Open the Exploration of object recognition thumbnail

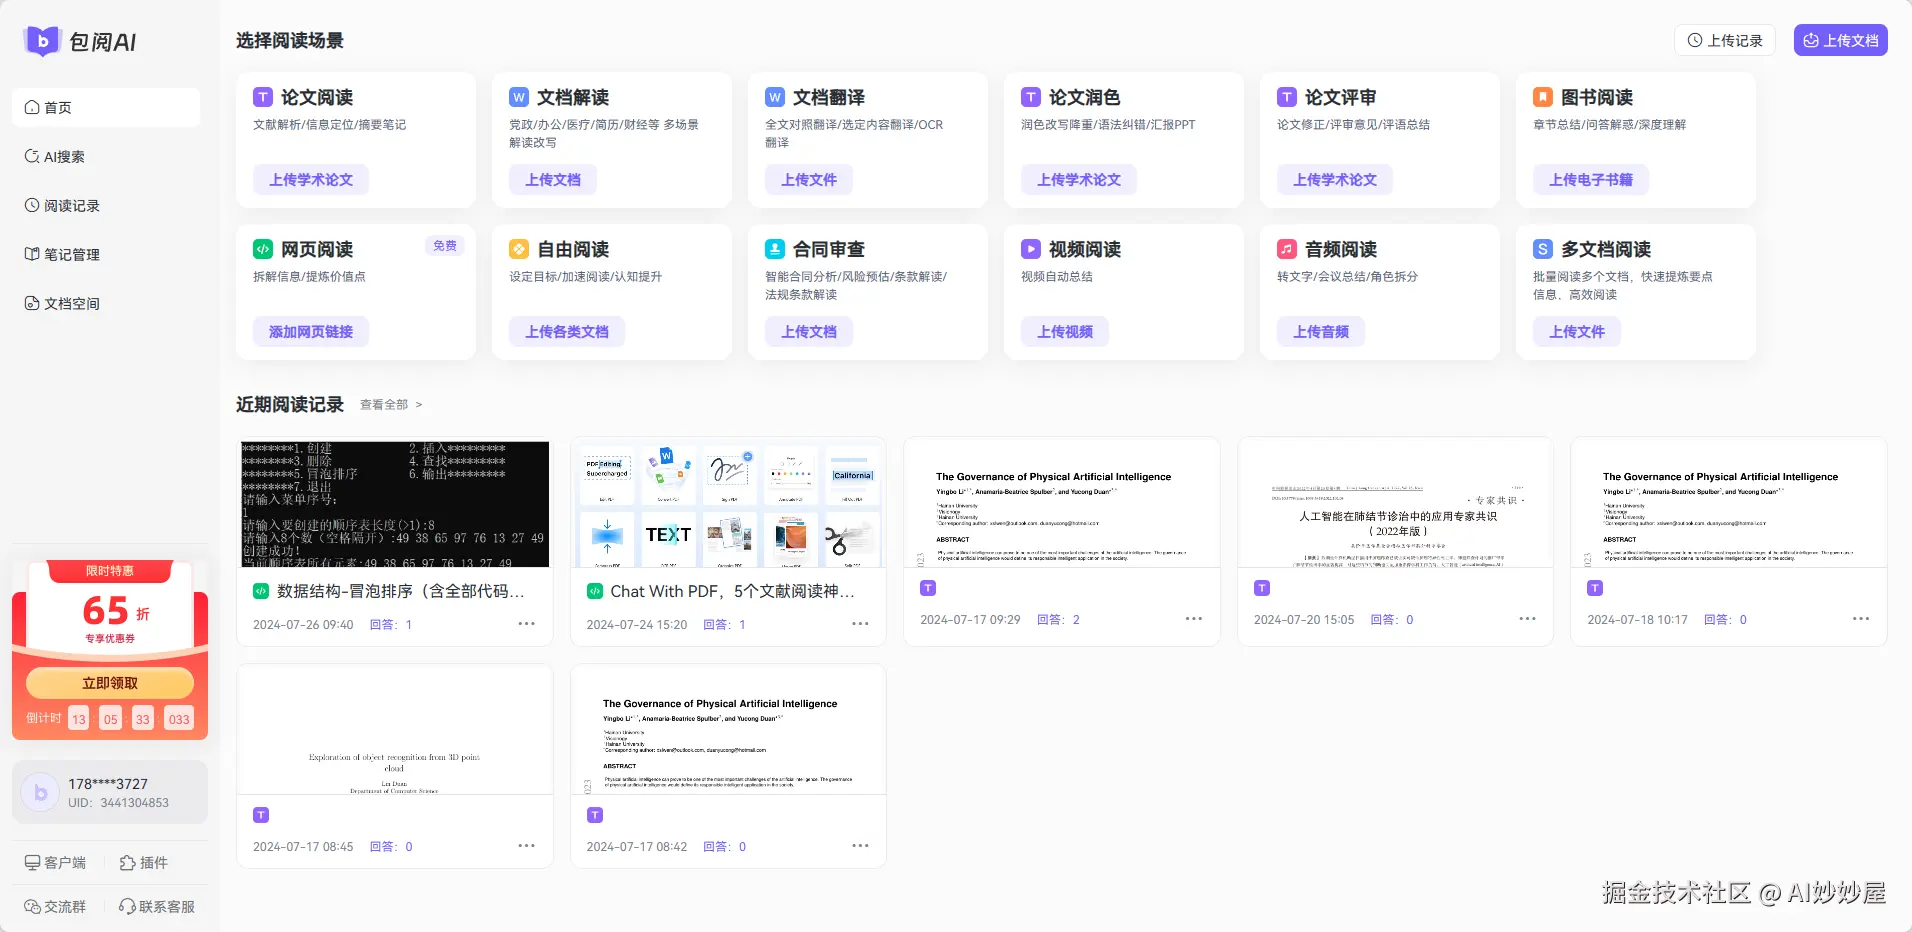pos(395,730)
